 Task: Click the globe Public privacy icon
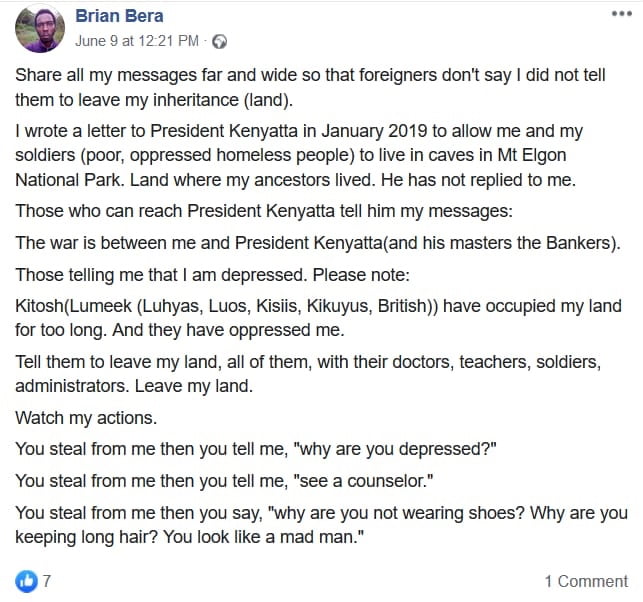pyautogui.click(x=220, y=42)
